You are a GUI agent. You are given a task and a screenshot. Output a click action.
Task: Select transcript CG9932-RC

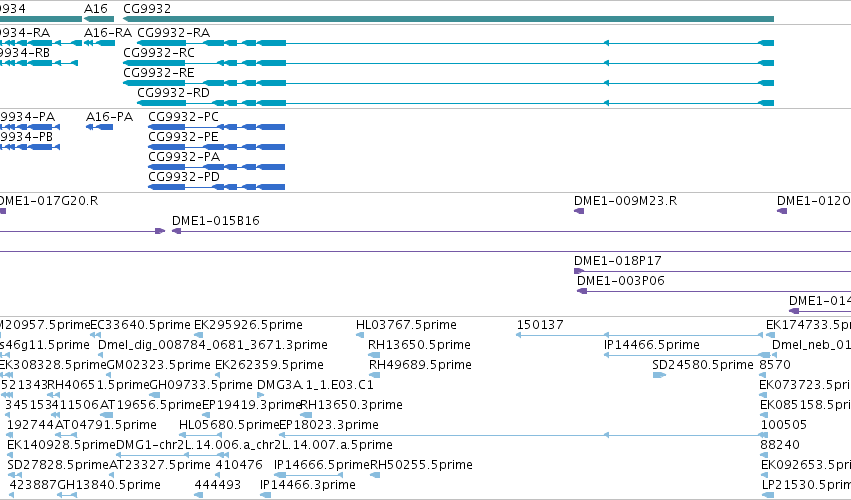[x=448, y=63]
